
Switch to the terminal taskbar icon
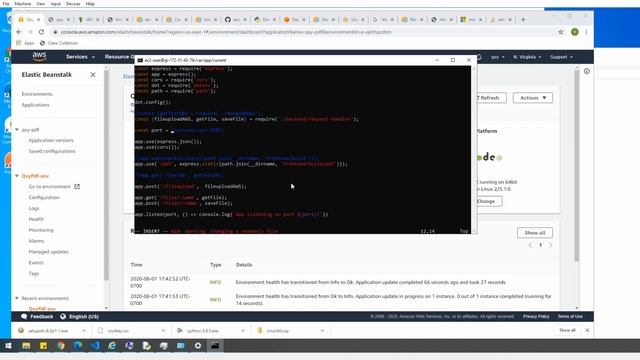(215, 346)
